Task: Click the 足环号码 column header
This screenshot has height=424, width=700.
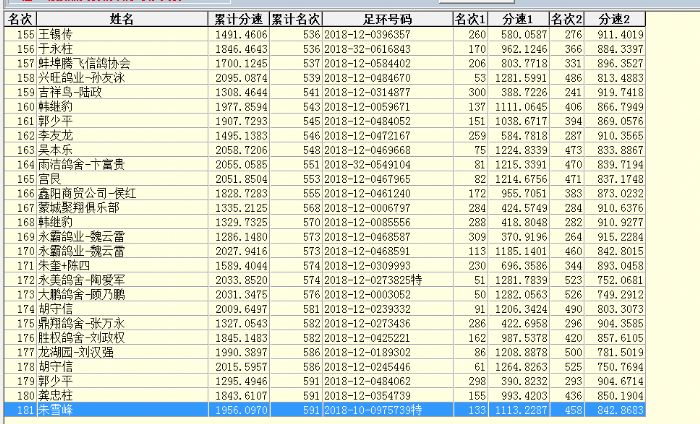Action: coord(386,19)
